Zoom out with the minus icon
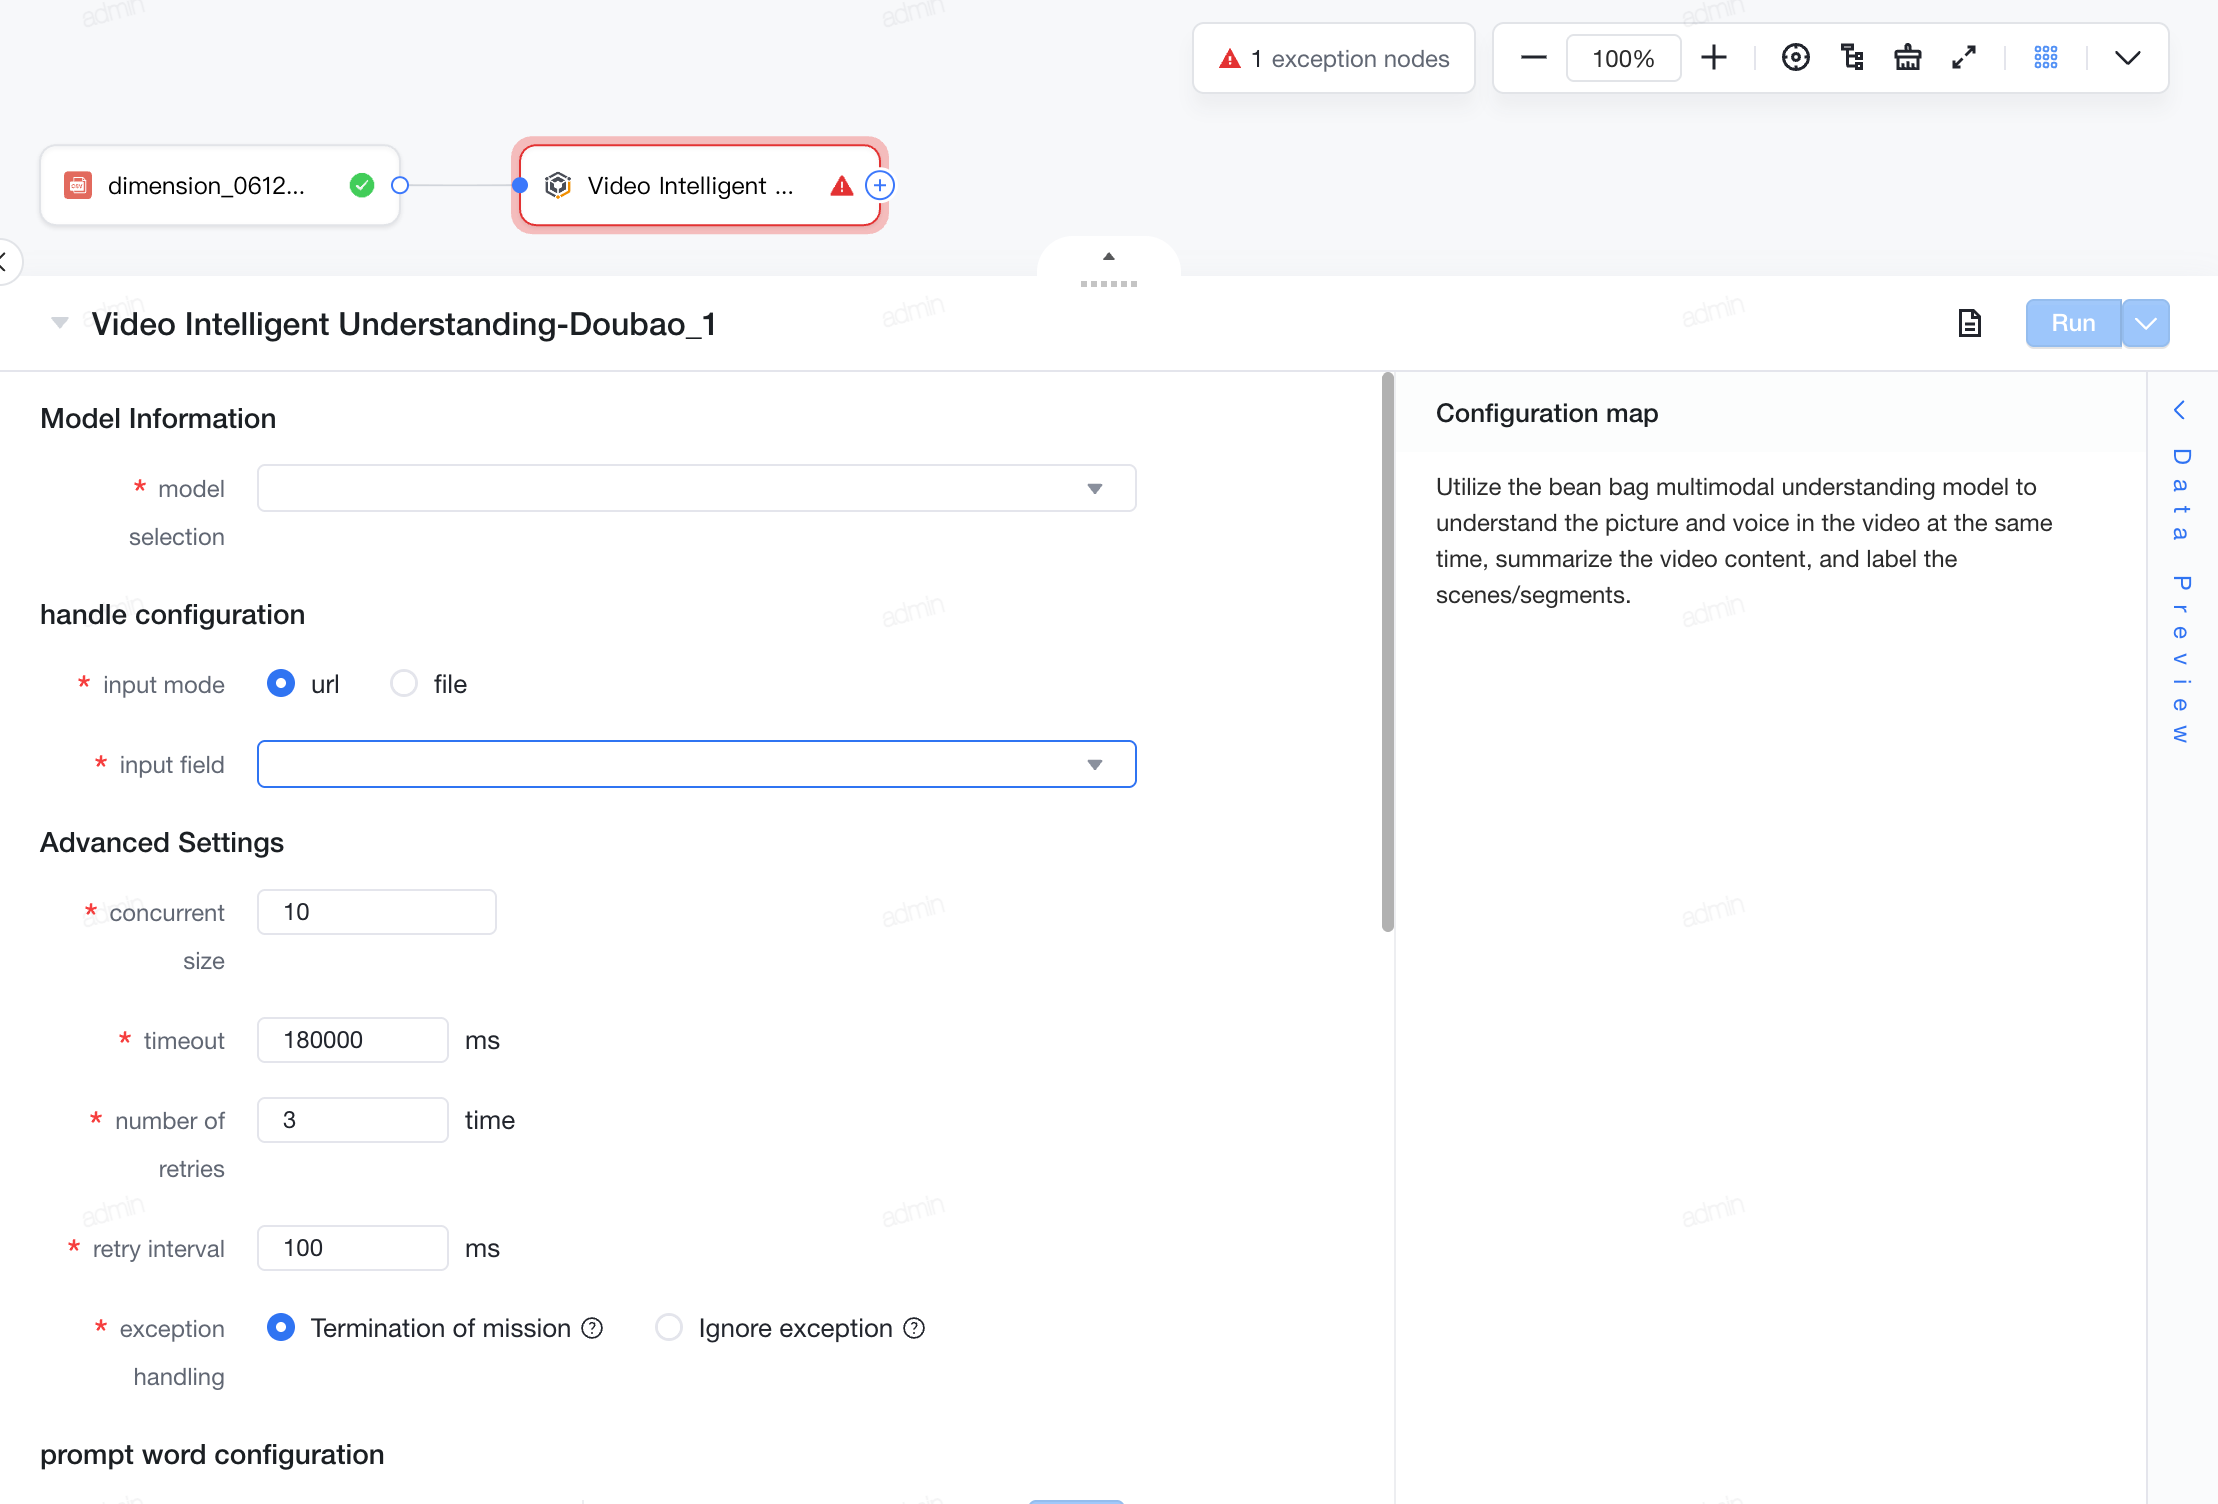The image size is (2218, 1504). coord(1533,58)
